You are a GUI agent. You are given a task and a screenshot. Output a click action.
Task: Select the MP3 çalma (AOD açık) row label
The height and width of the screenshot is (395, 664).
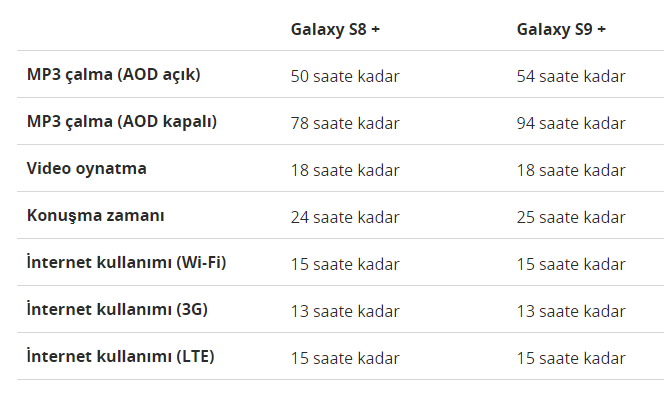[113, 75]
